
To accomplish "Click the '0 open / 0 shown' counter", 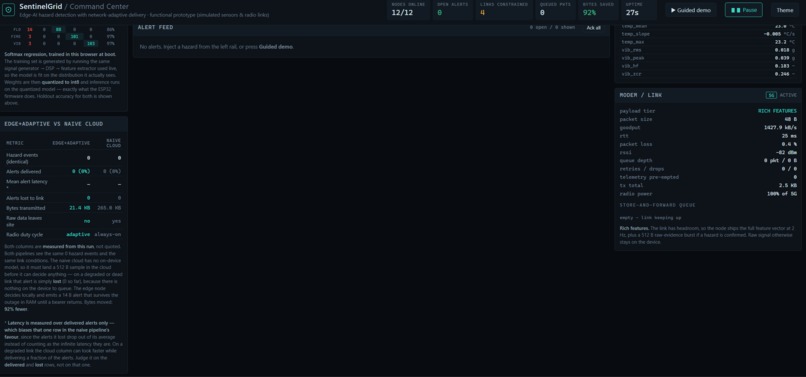I will (552, 28).
